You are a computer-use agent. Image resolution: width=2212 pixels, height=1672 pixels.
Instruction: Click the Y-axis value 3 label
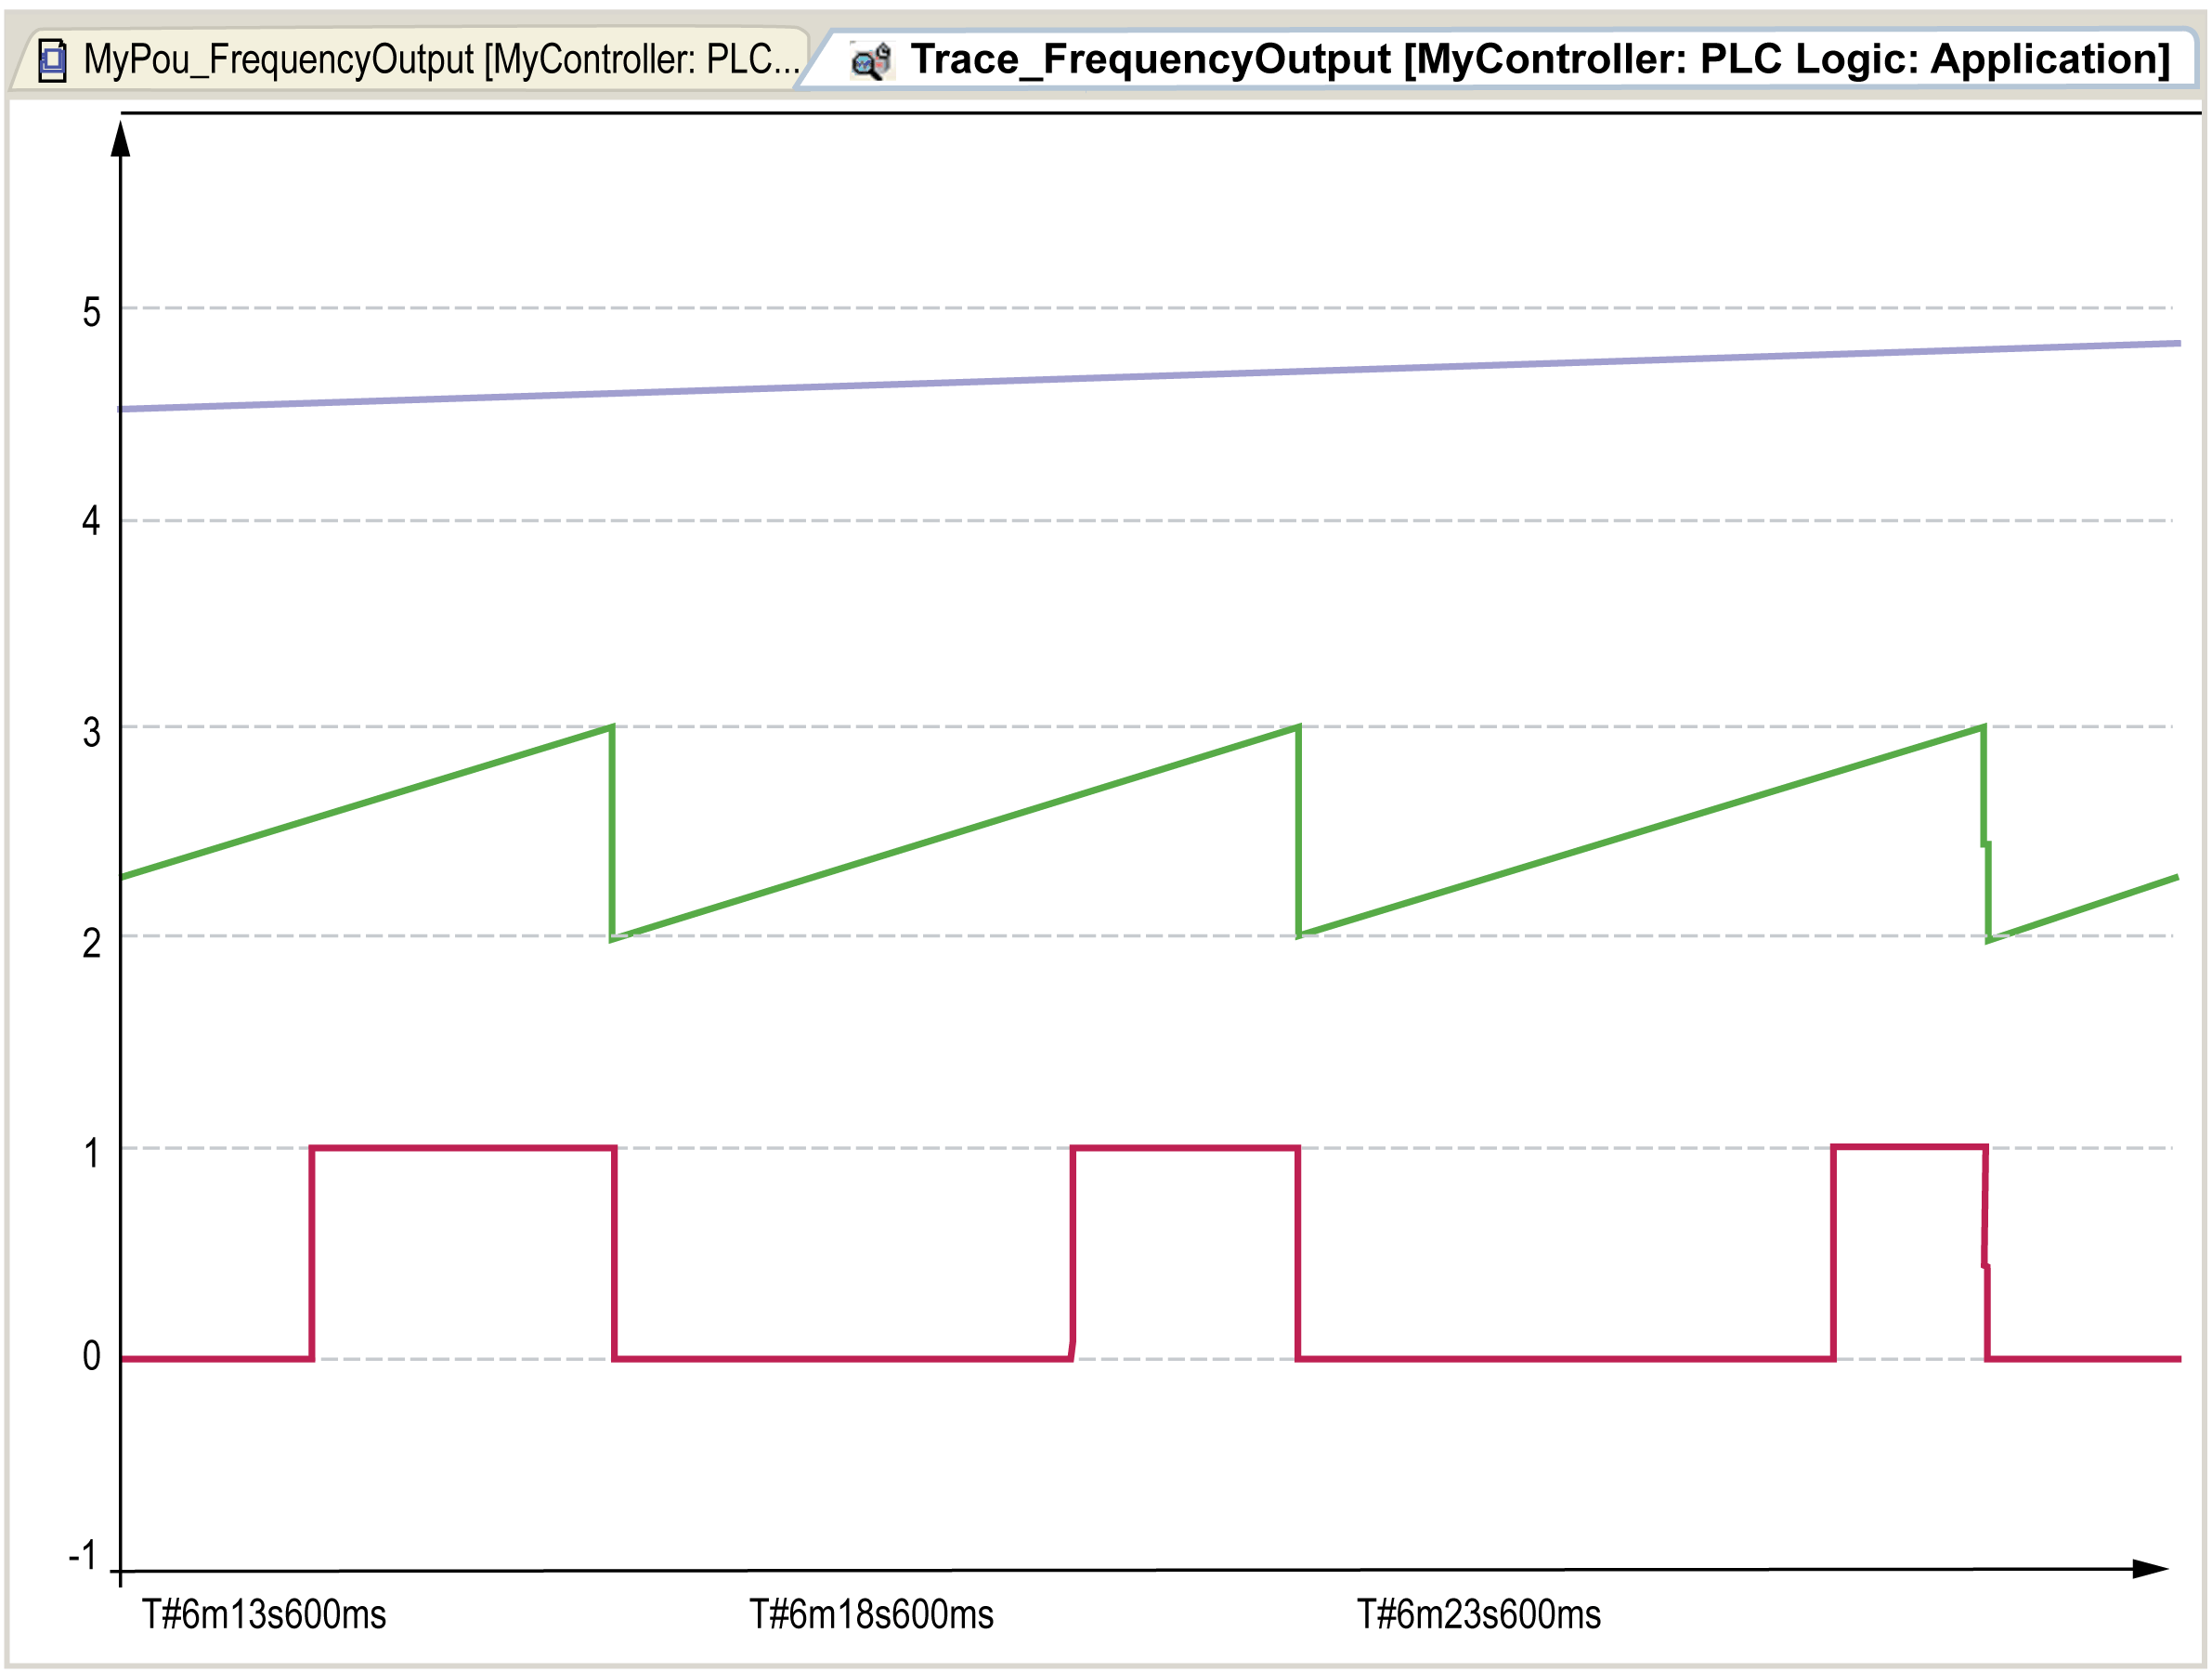(x=91, y=733)
